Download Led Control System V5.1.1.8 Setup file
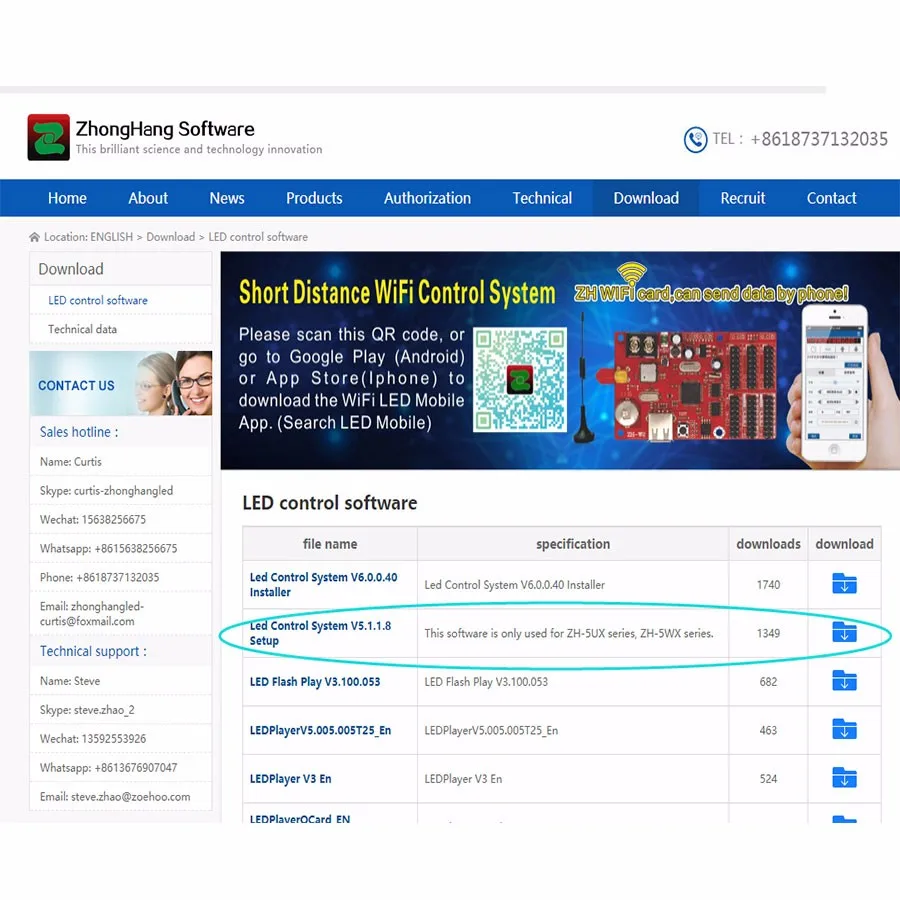This screenshot has height=900, width=900. coord(844,633)
